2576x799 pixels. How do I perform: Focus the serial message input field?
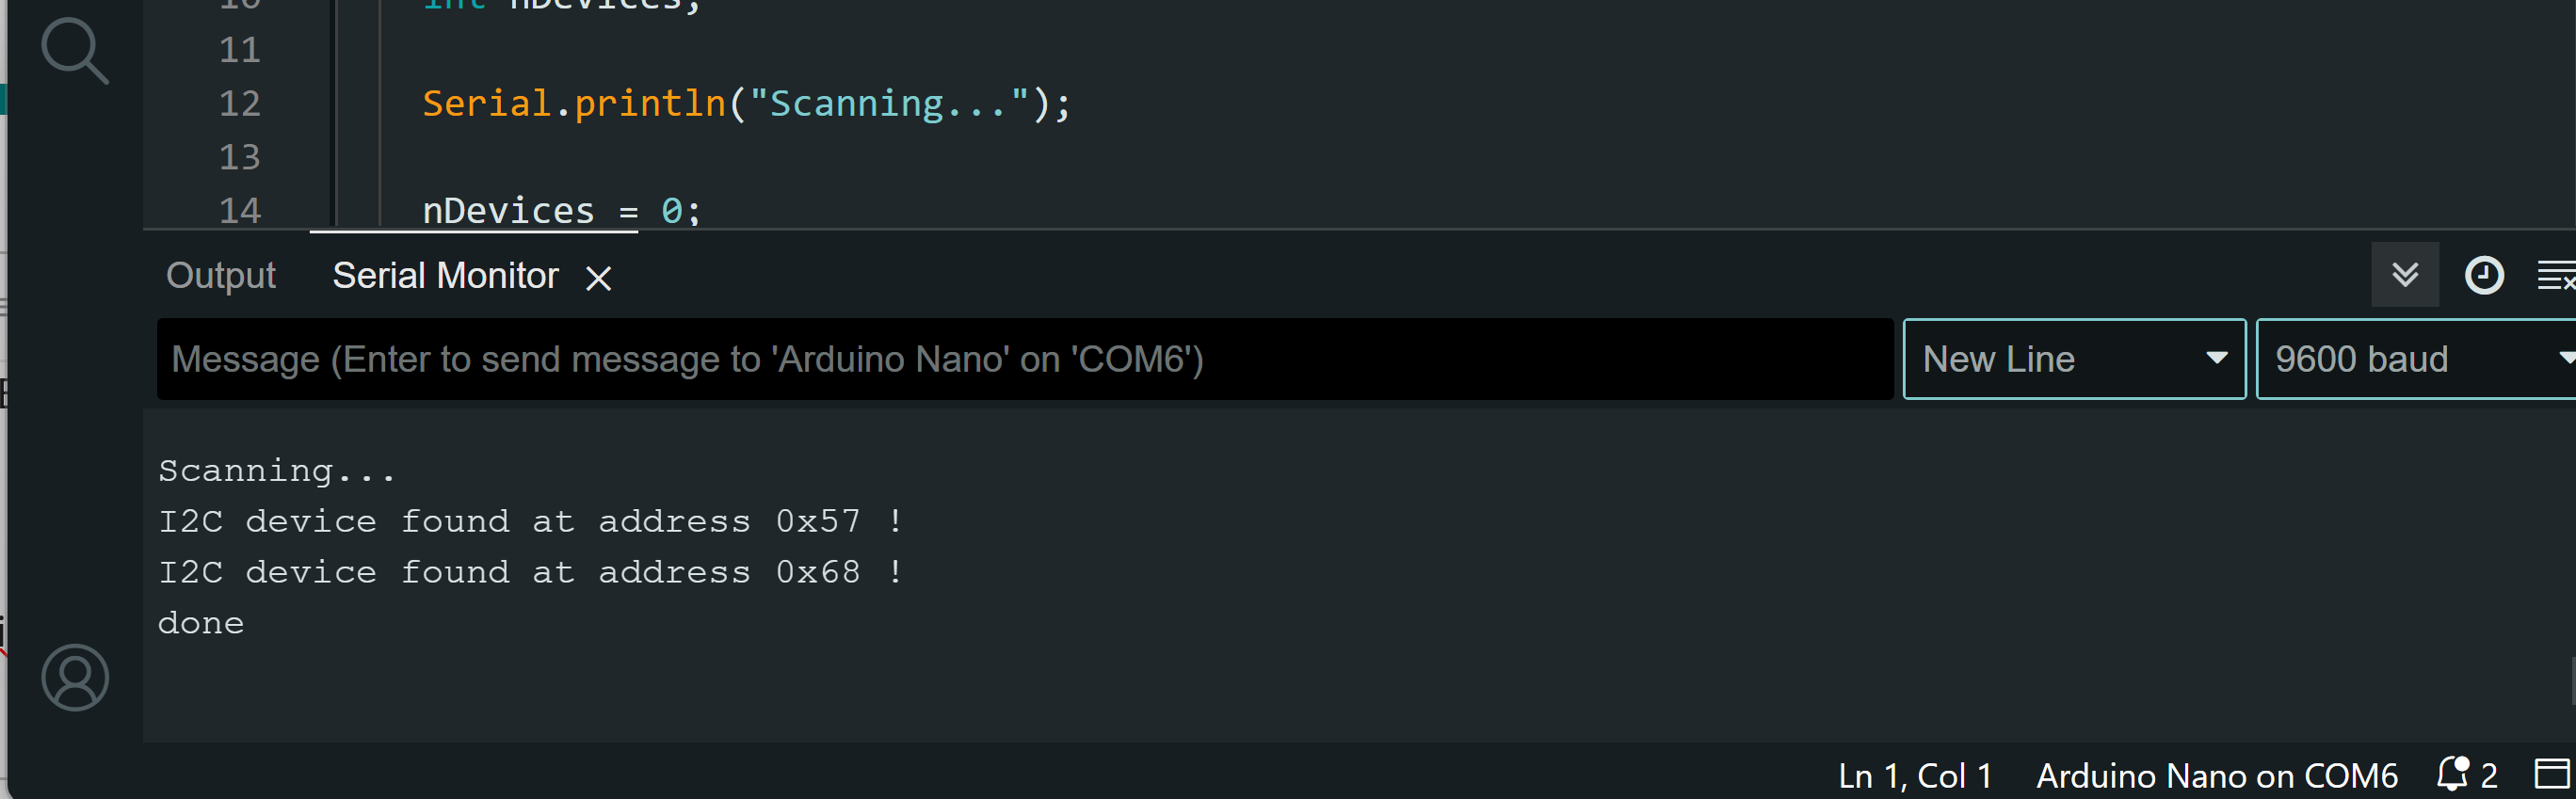click(x=1024, y=359)
